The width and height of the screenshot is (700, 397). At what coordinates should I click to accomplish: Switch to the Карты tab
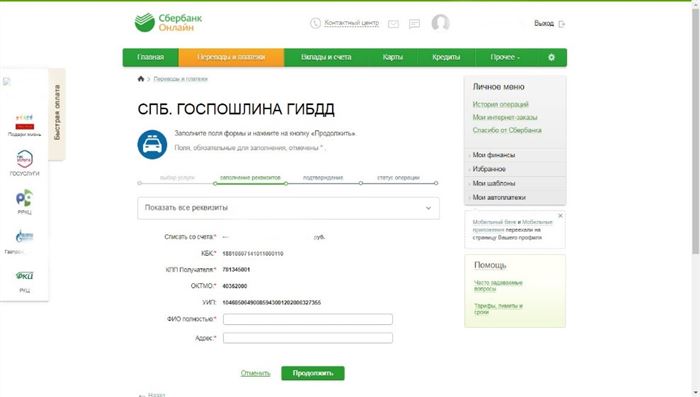(393, 57)
